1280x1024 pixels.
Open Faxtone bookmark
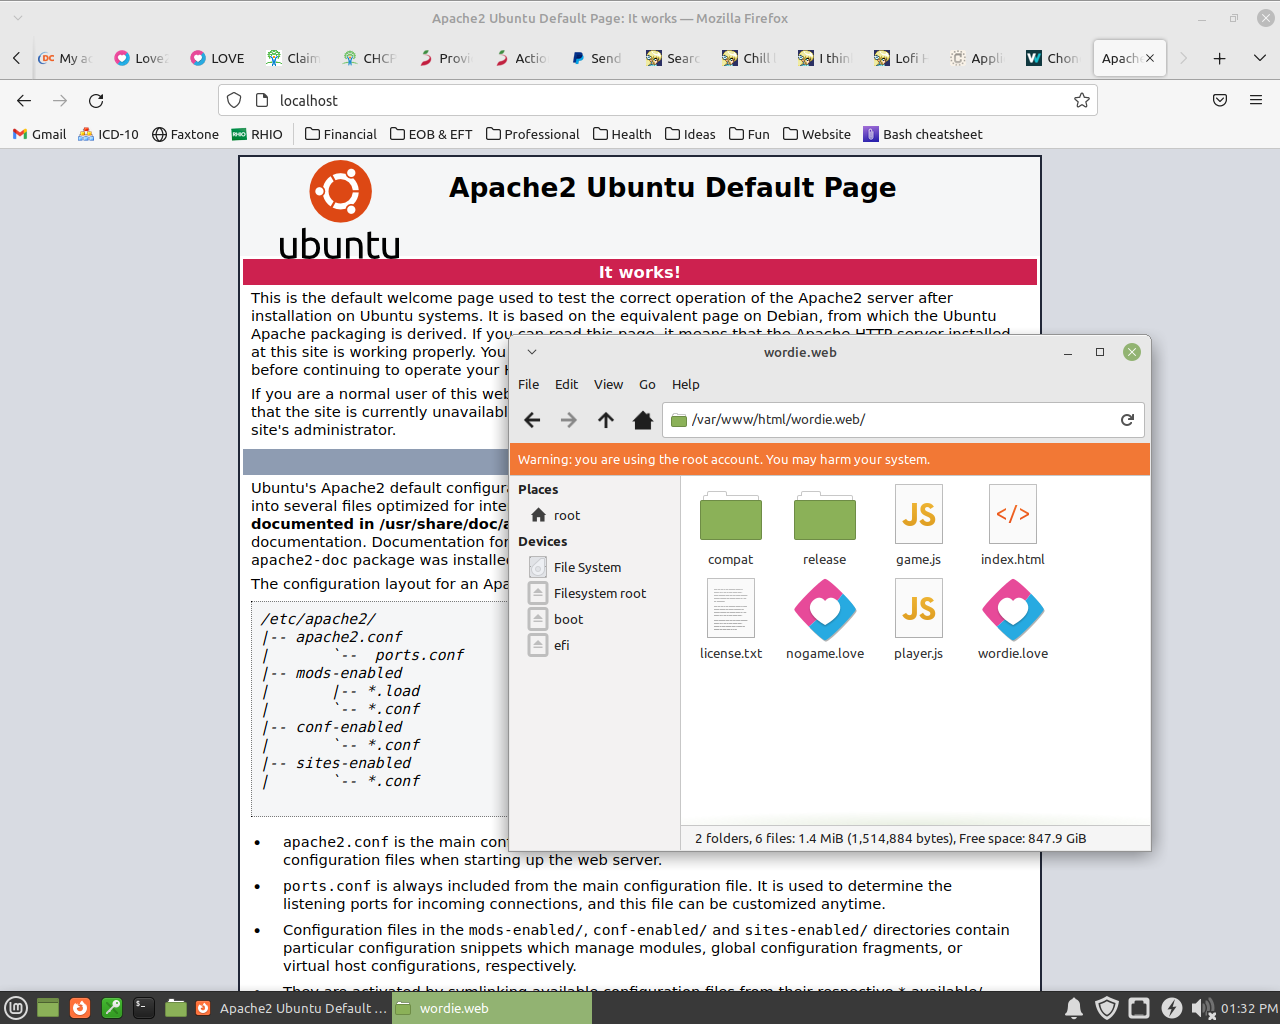click(x=185, y=134)
